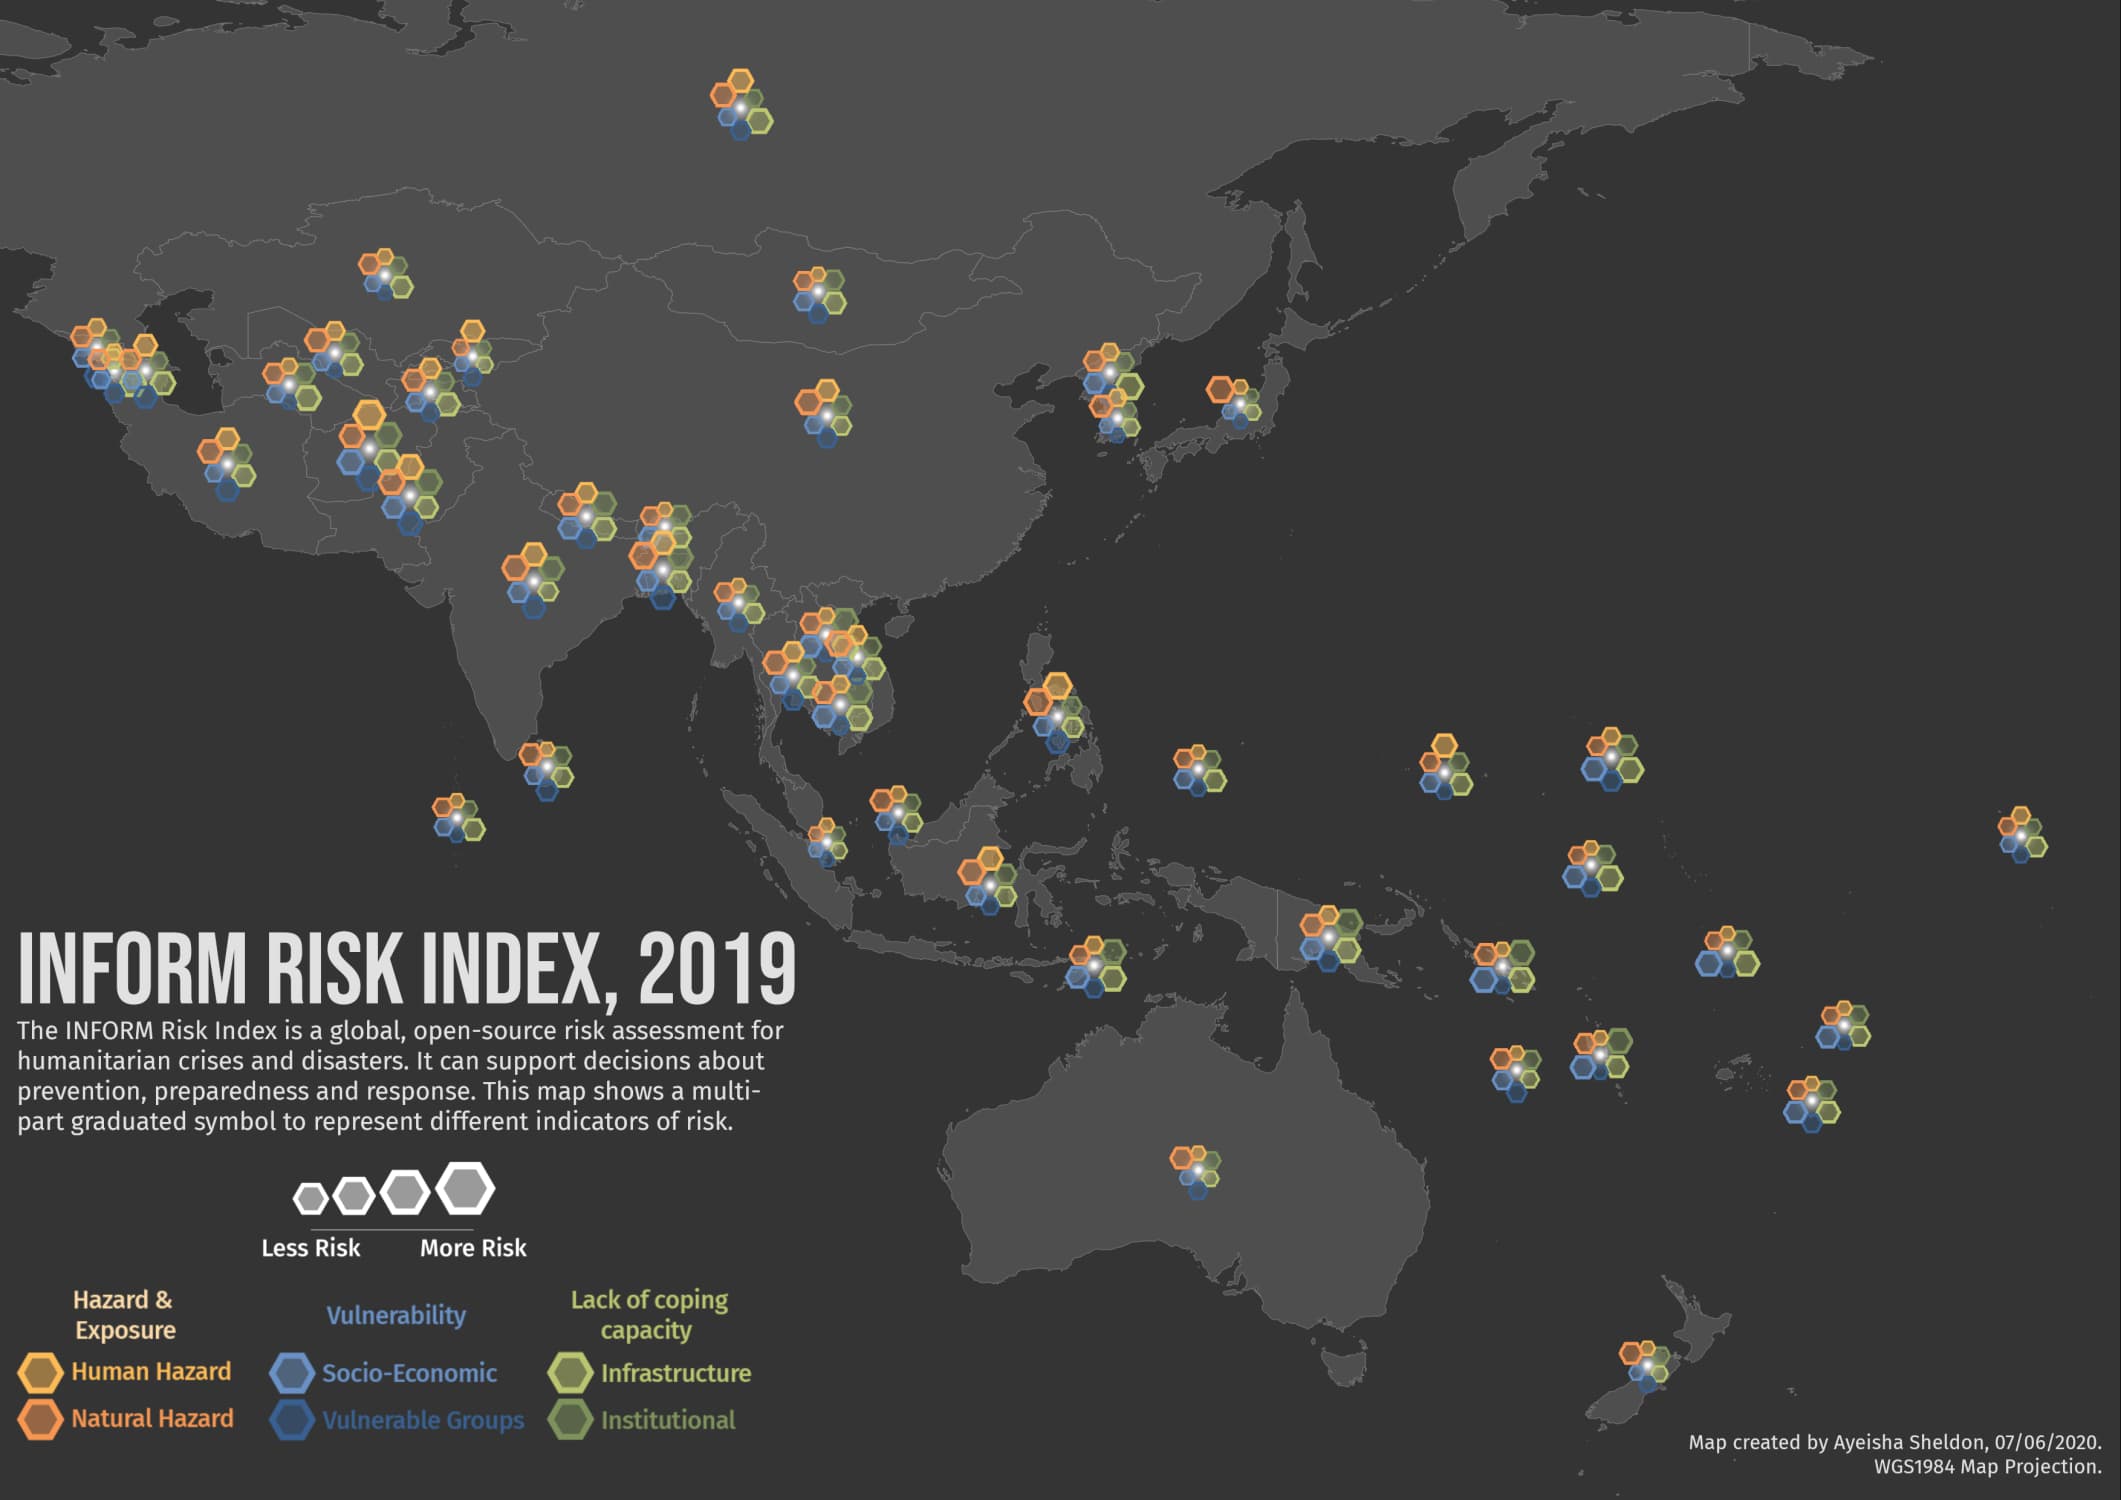This screenshot has width=2121, height=1500.
Task: Click the hexagon cluster over Sri Lanka
Action: coord(547,770)
